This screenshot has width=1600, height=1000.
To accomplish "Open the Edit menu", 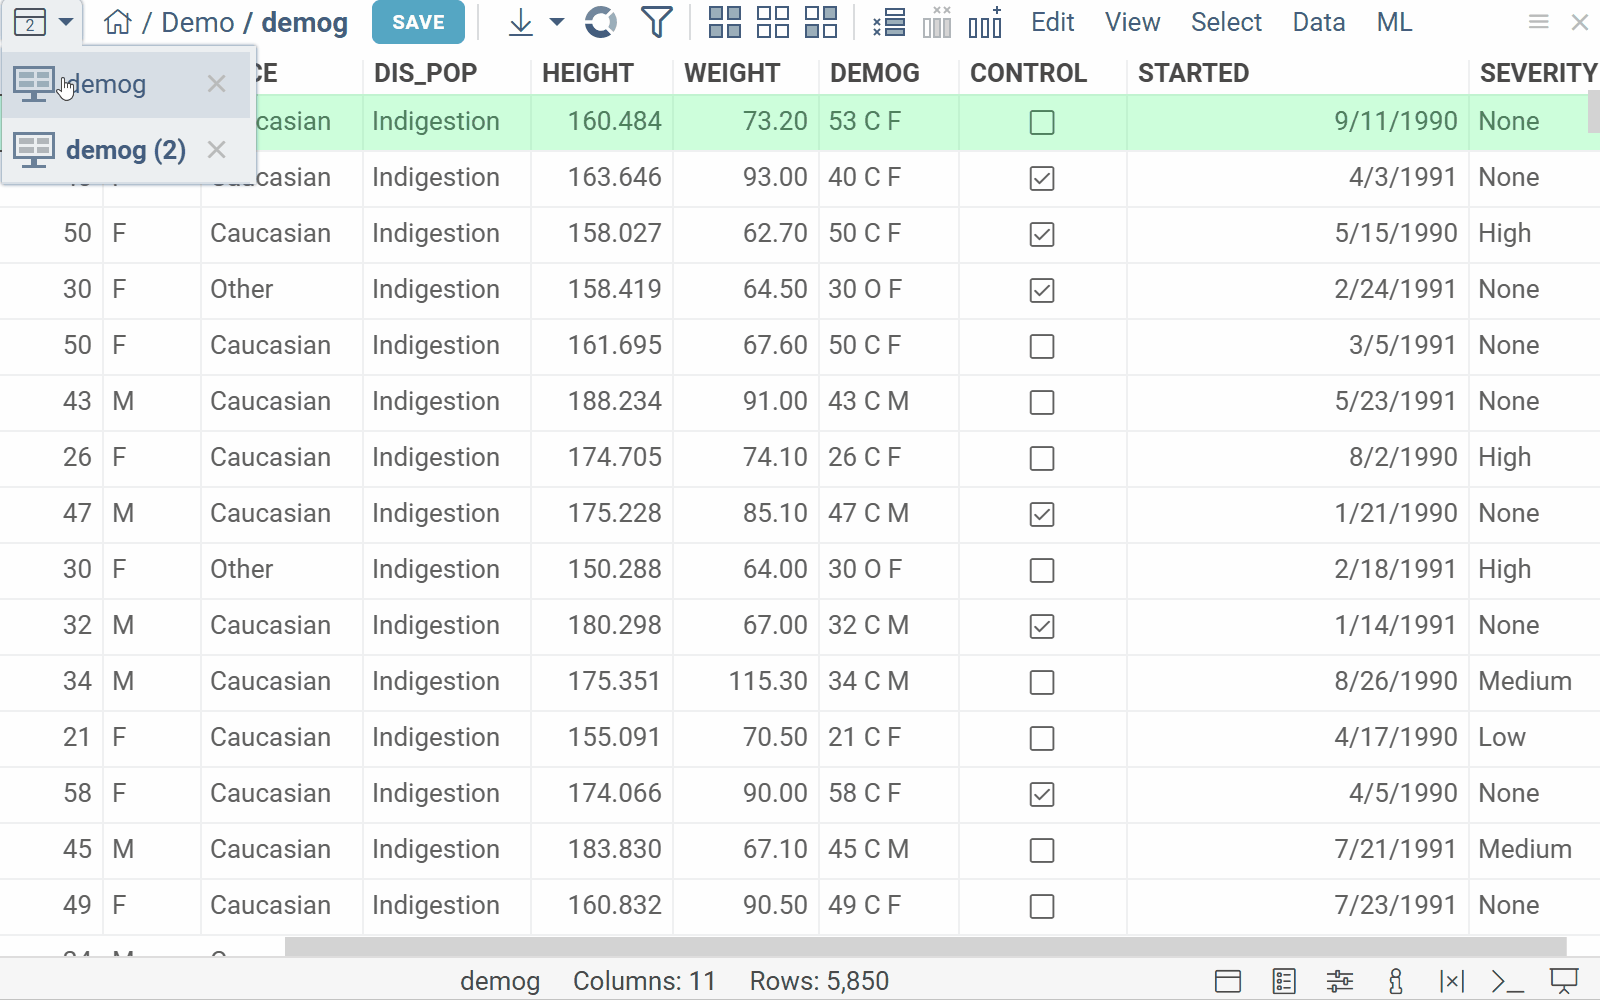I will pyautogui.click(x=1052, y=22).
